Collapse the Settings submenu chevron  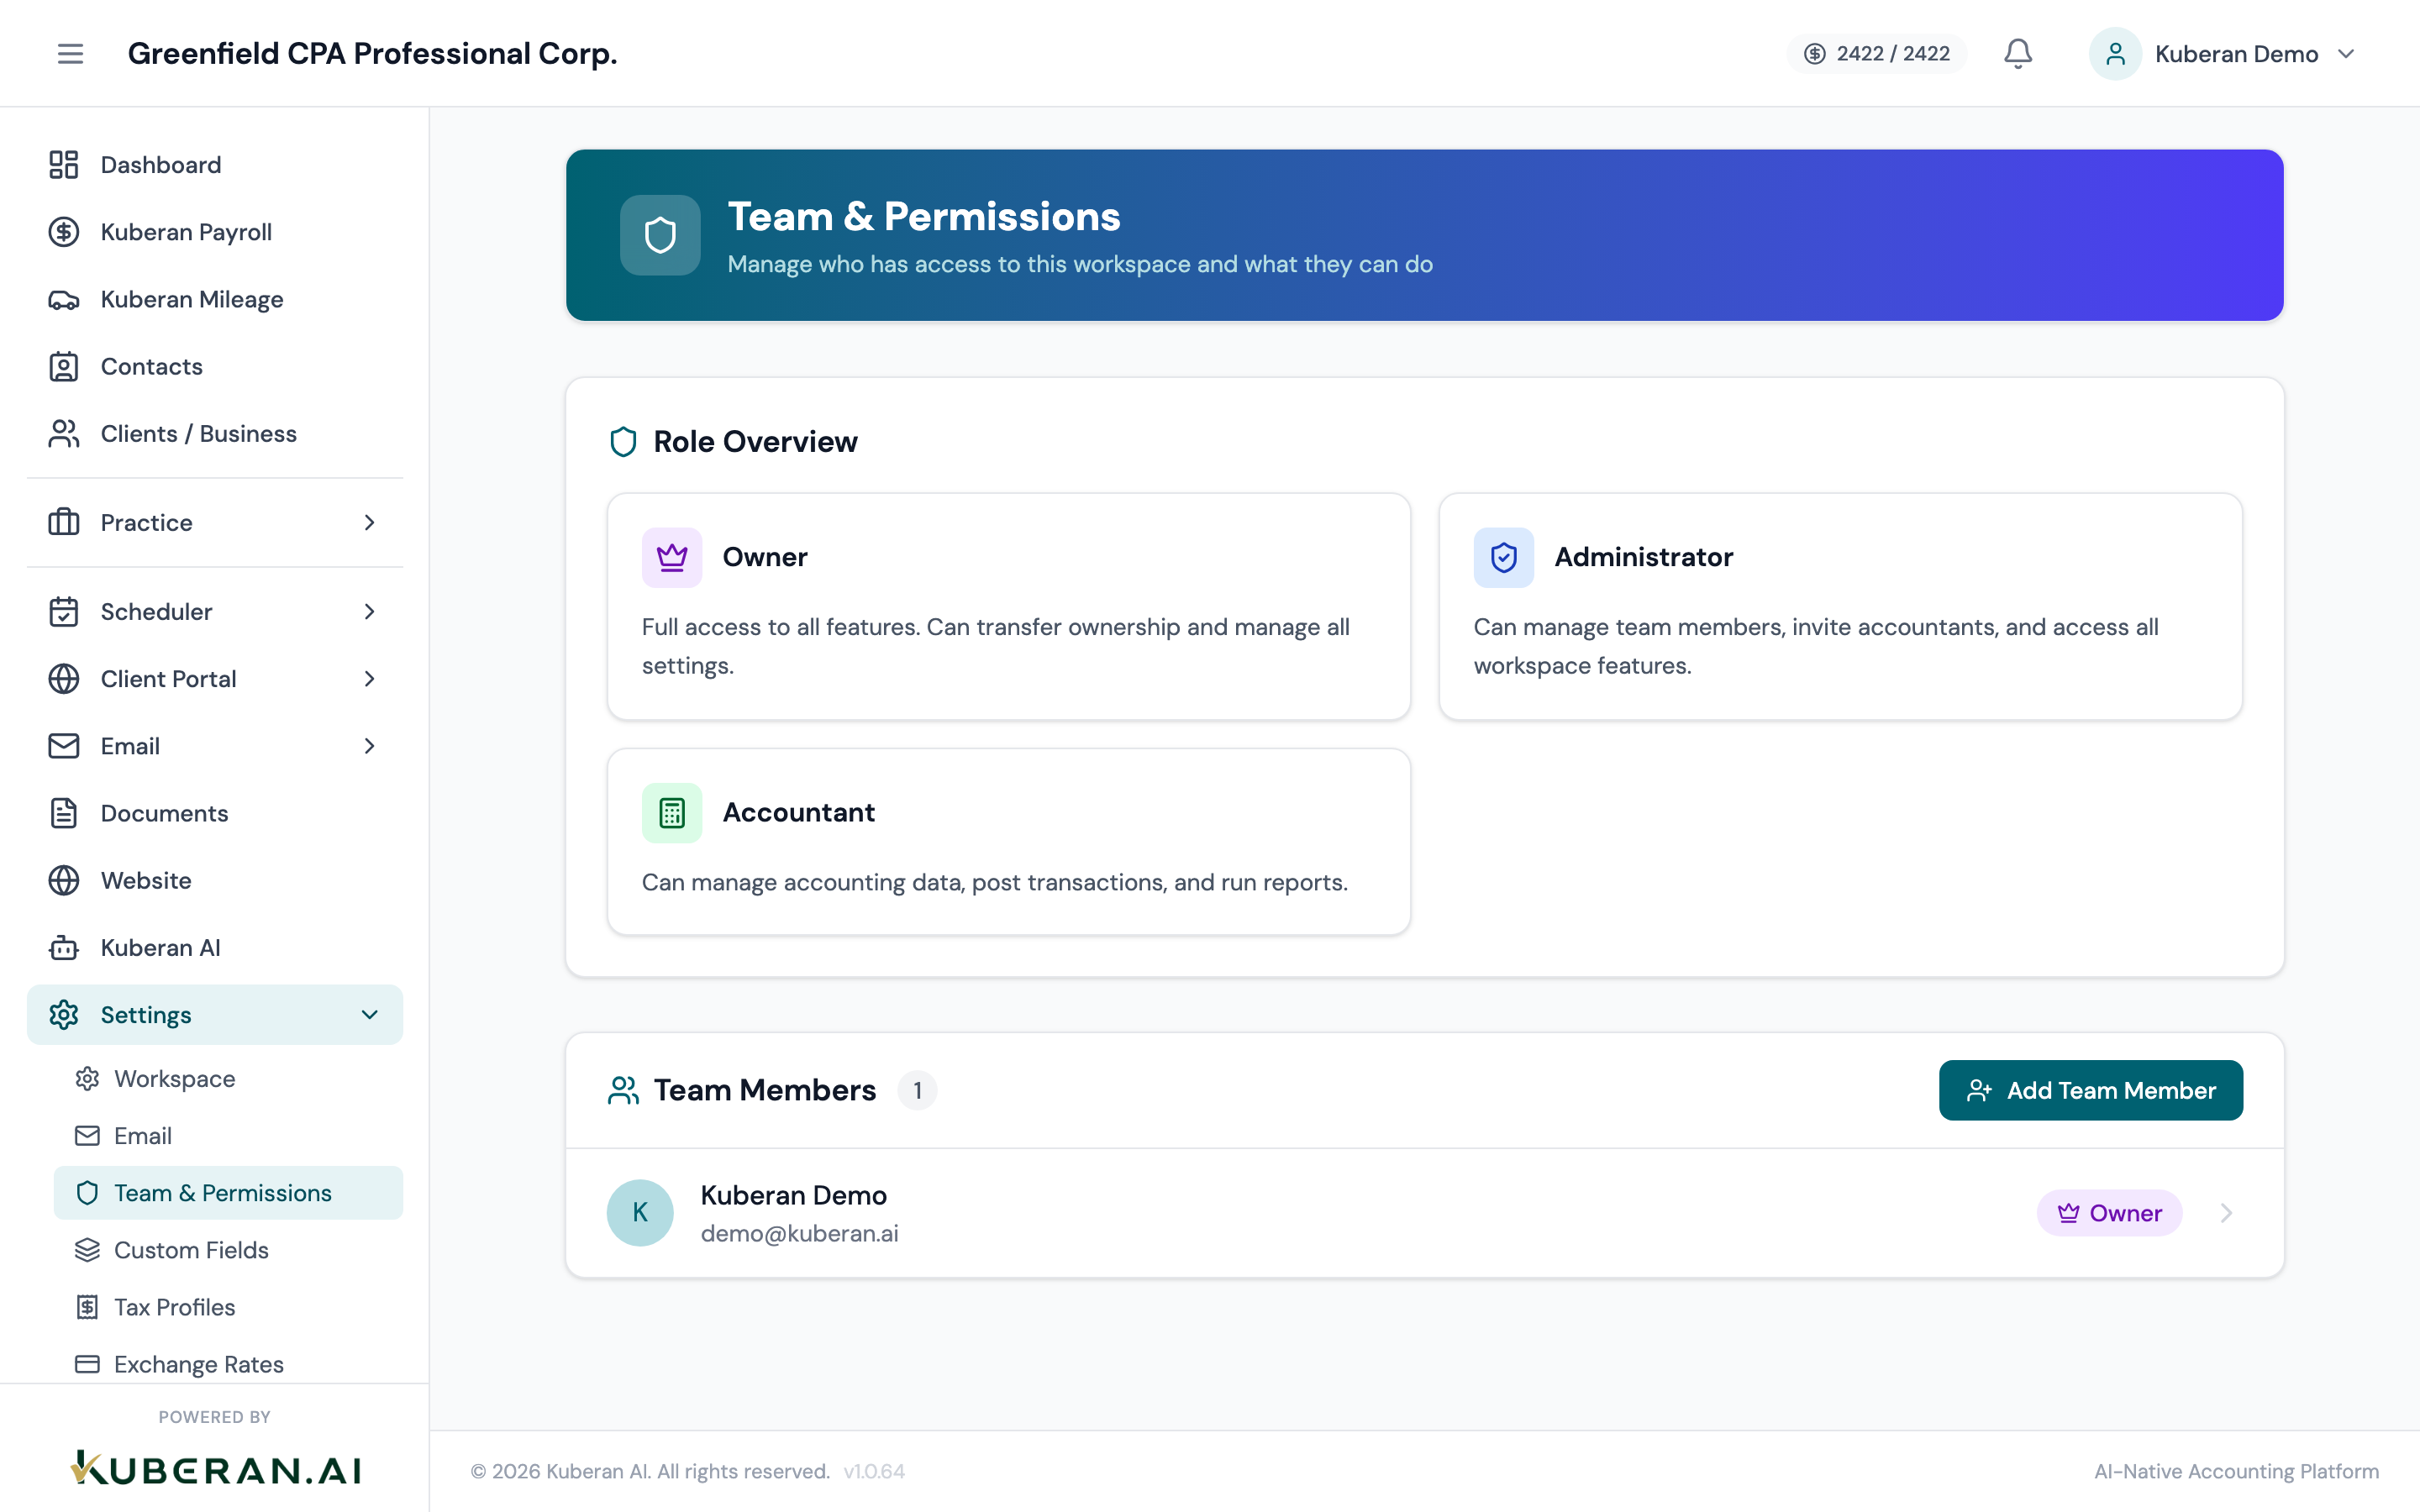click(x=370, y=1014)
